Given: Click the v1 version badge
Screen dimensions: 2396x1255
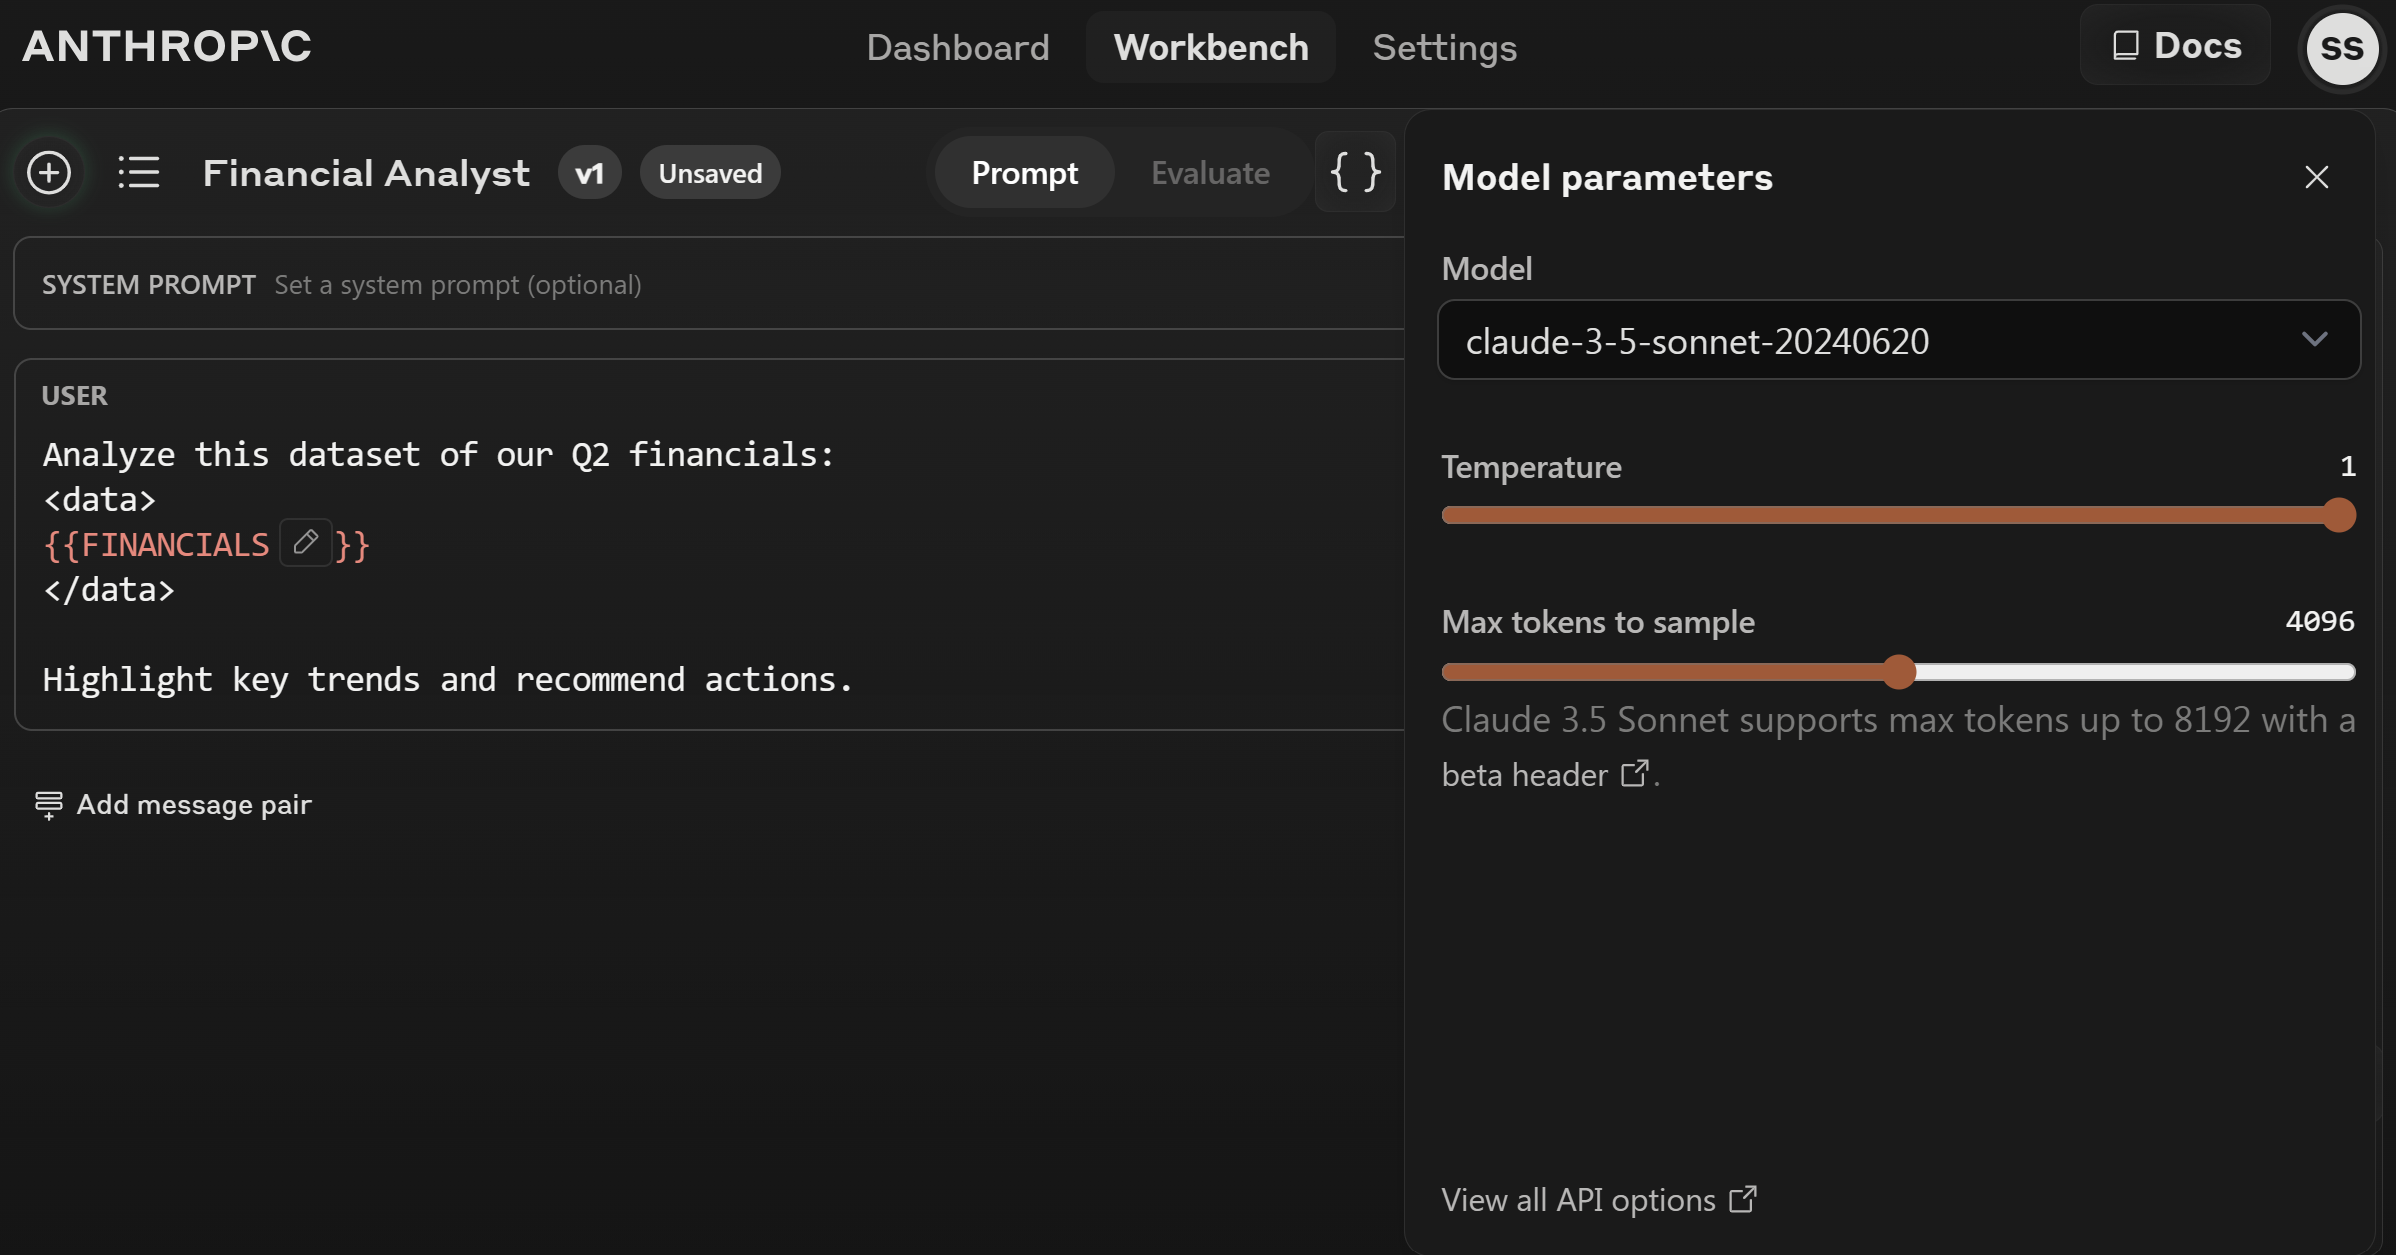Looking at the screenshot, I should 589,174.
